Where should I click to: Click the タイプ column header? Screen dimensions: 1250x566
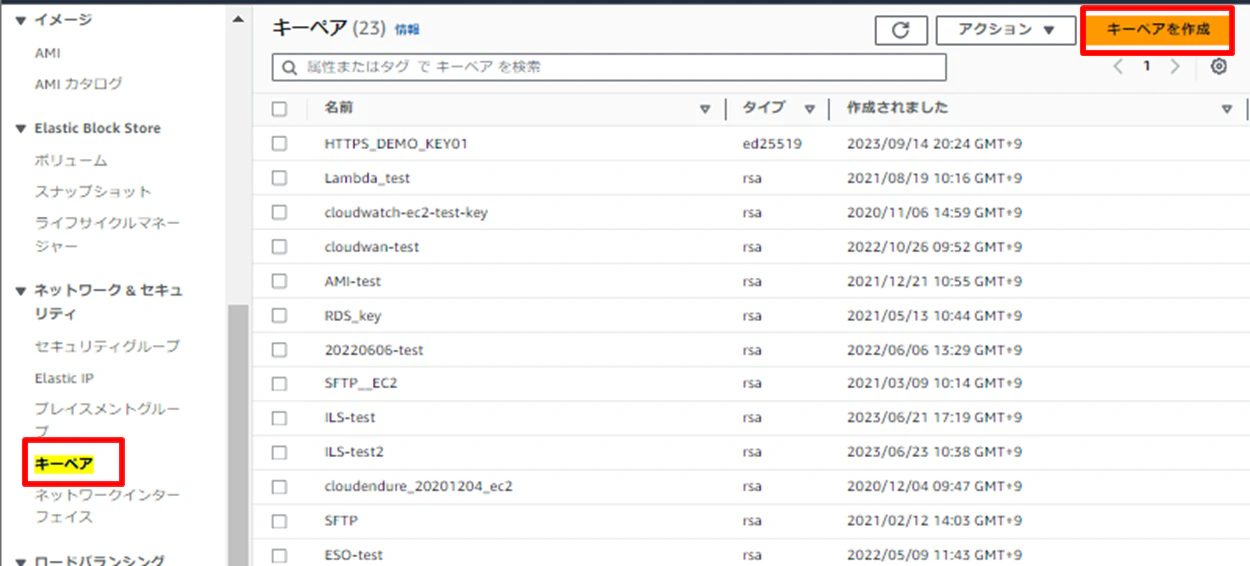[764, 108]
